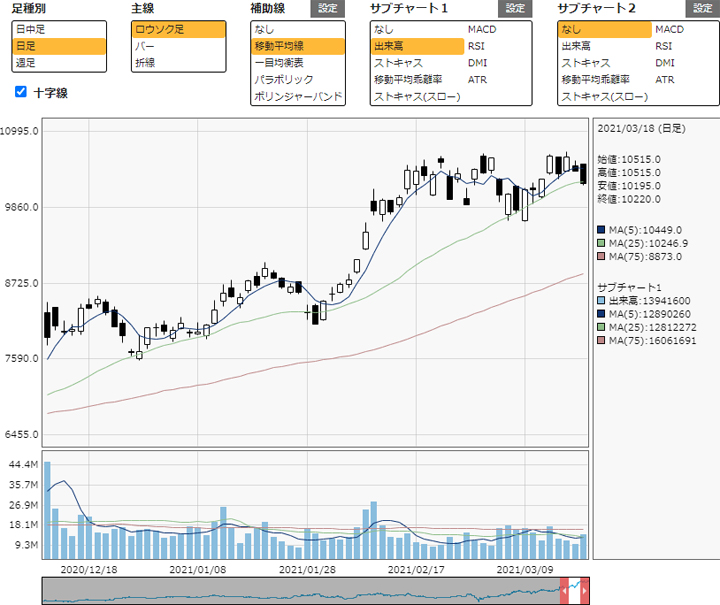Image resolution: width=720 pixels, height=605 pixels.
Task: Click the volume MA(75):16061691 legend swatch
Action: coord(601,340)
